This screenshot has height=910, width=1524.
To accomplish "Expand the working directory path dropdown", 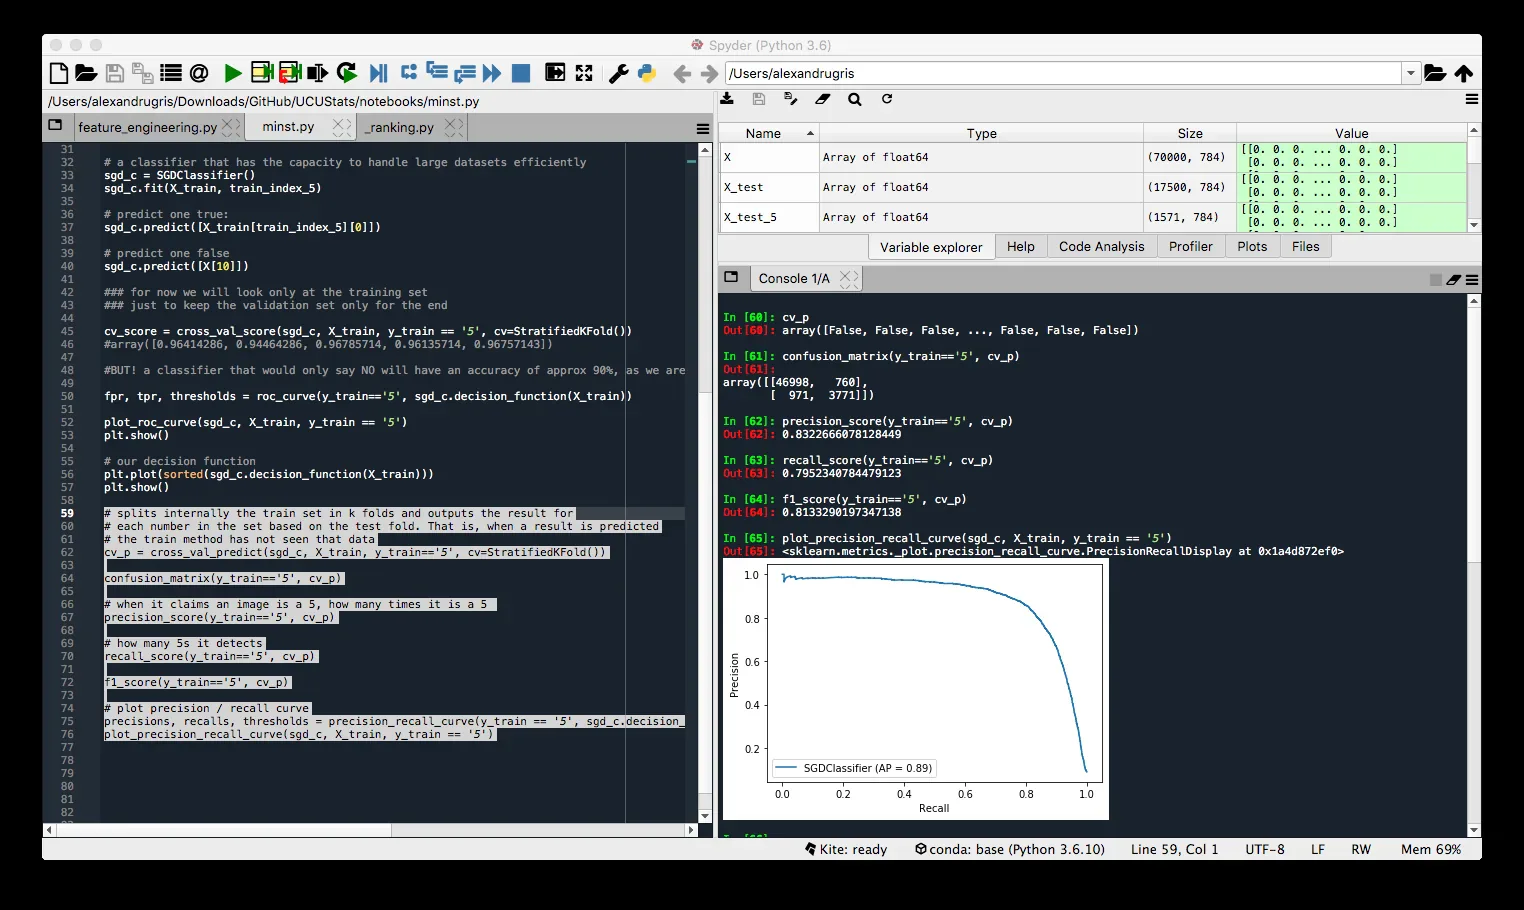I will click(1411, 73).
